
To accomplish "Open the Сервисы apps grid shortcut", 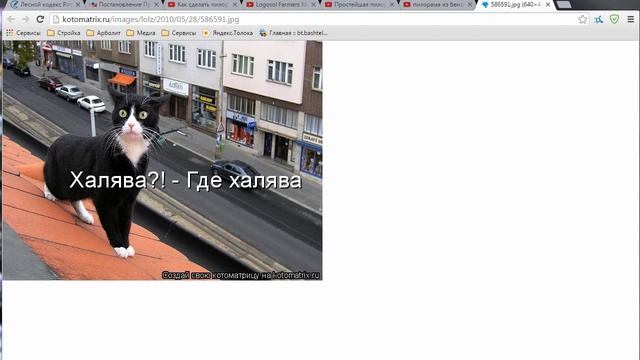I will coord(23,33).
